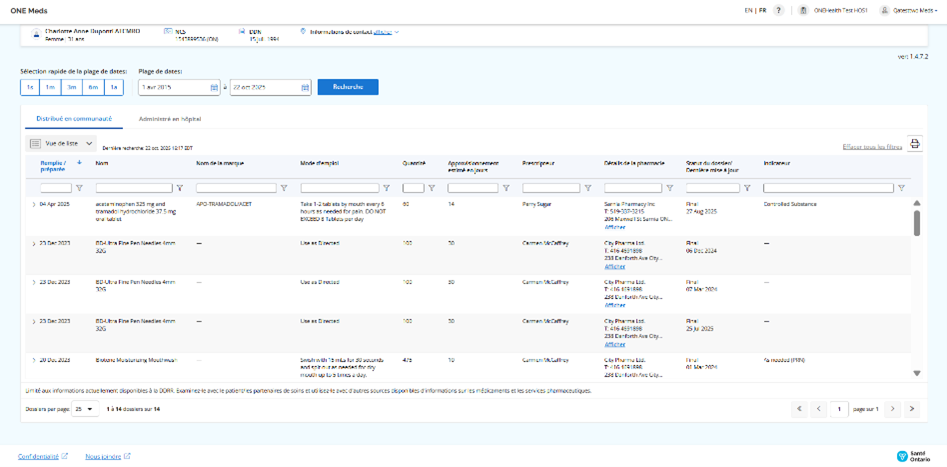
Task: Open the help question mark icon
Action: point(778,10)
